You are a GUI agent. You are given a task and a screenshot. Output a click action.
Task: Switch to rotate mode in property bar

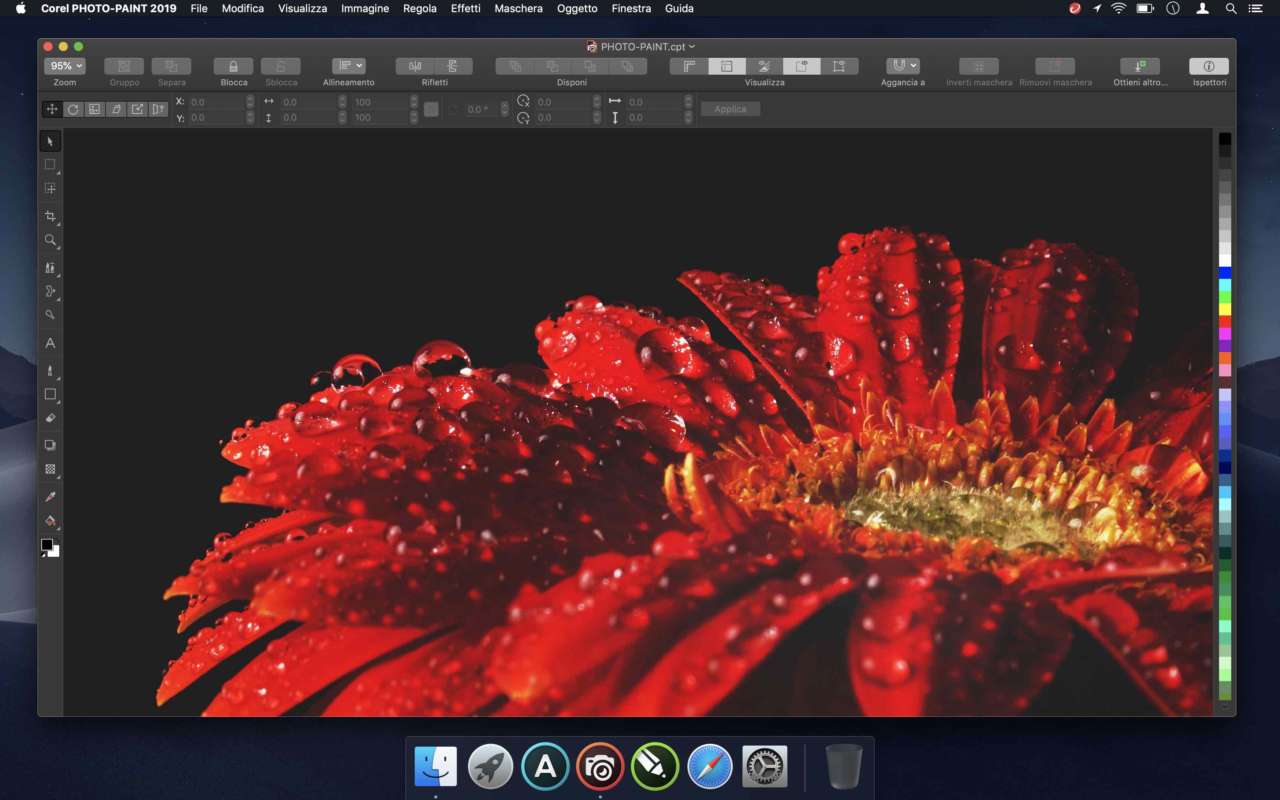72,109
